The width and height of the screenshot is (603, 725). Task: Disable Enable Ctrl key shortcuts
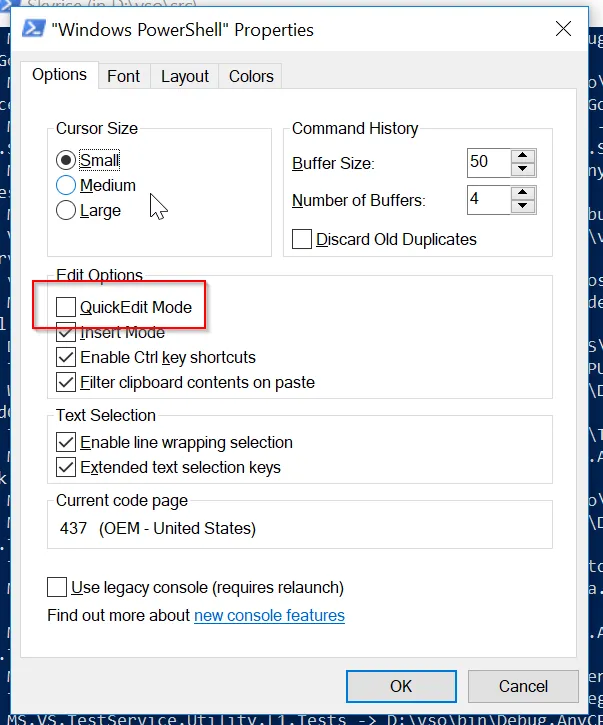click(66, 357)
